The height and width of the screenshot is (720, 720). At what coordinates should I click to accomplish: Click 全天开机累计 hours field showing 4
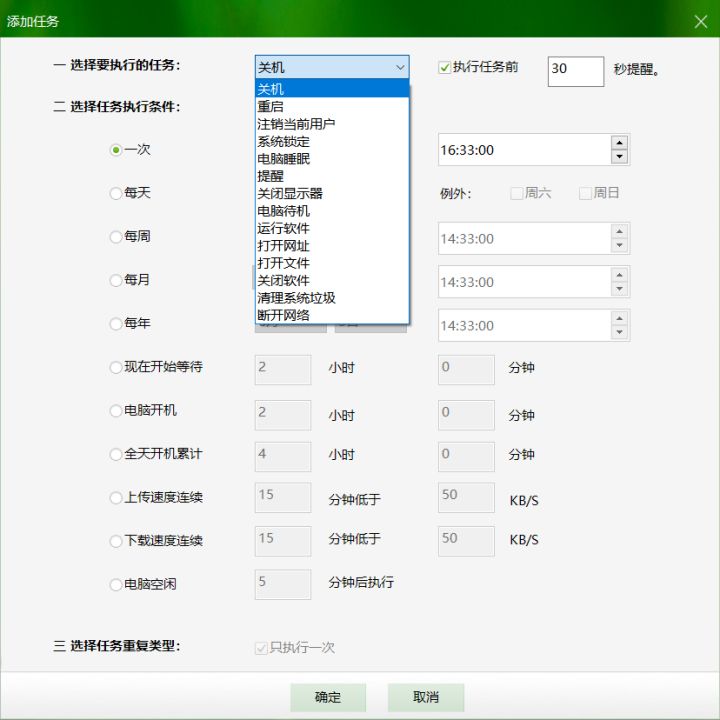[283, 456]
